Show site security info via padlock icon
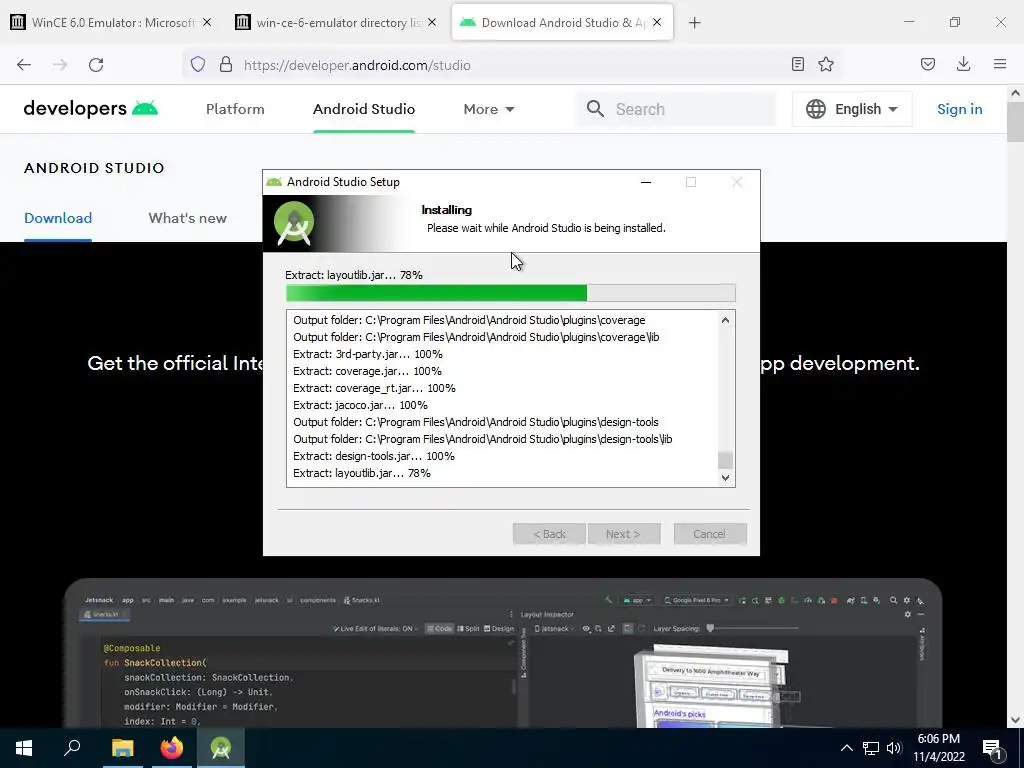The image size is (1024, 768). [x=226, y=64]
